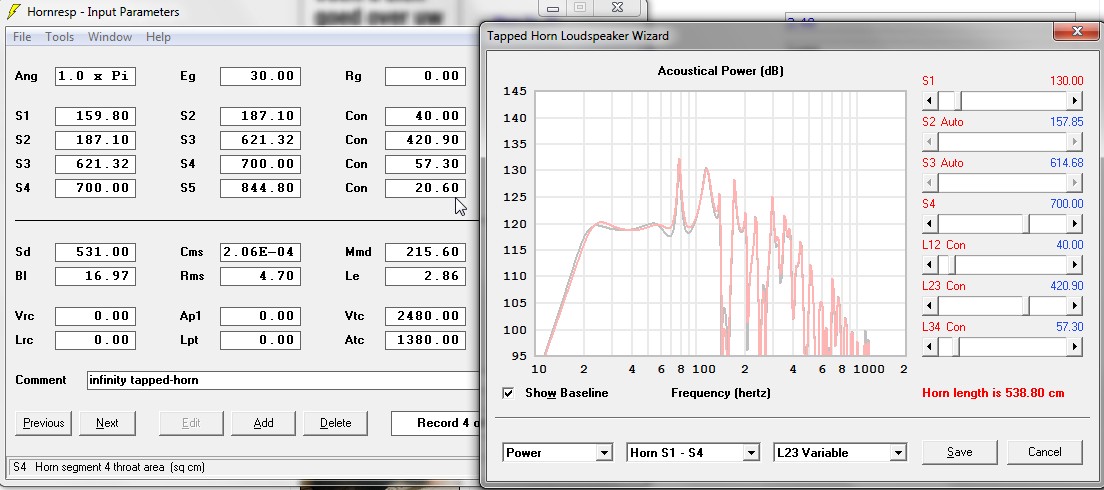Click the Vtc field showing 2480.00

[425, 316]
